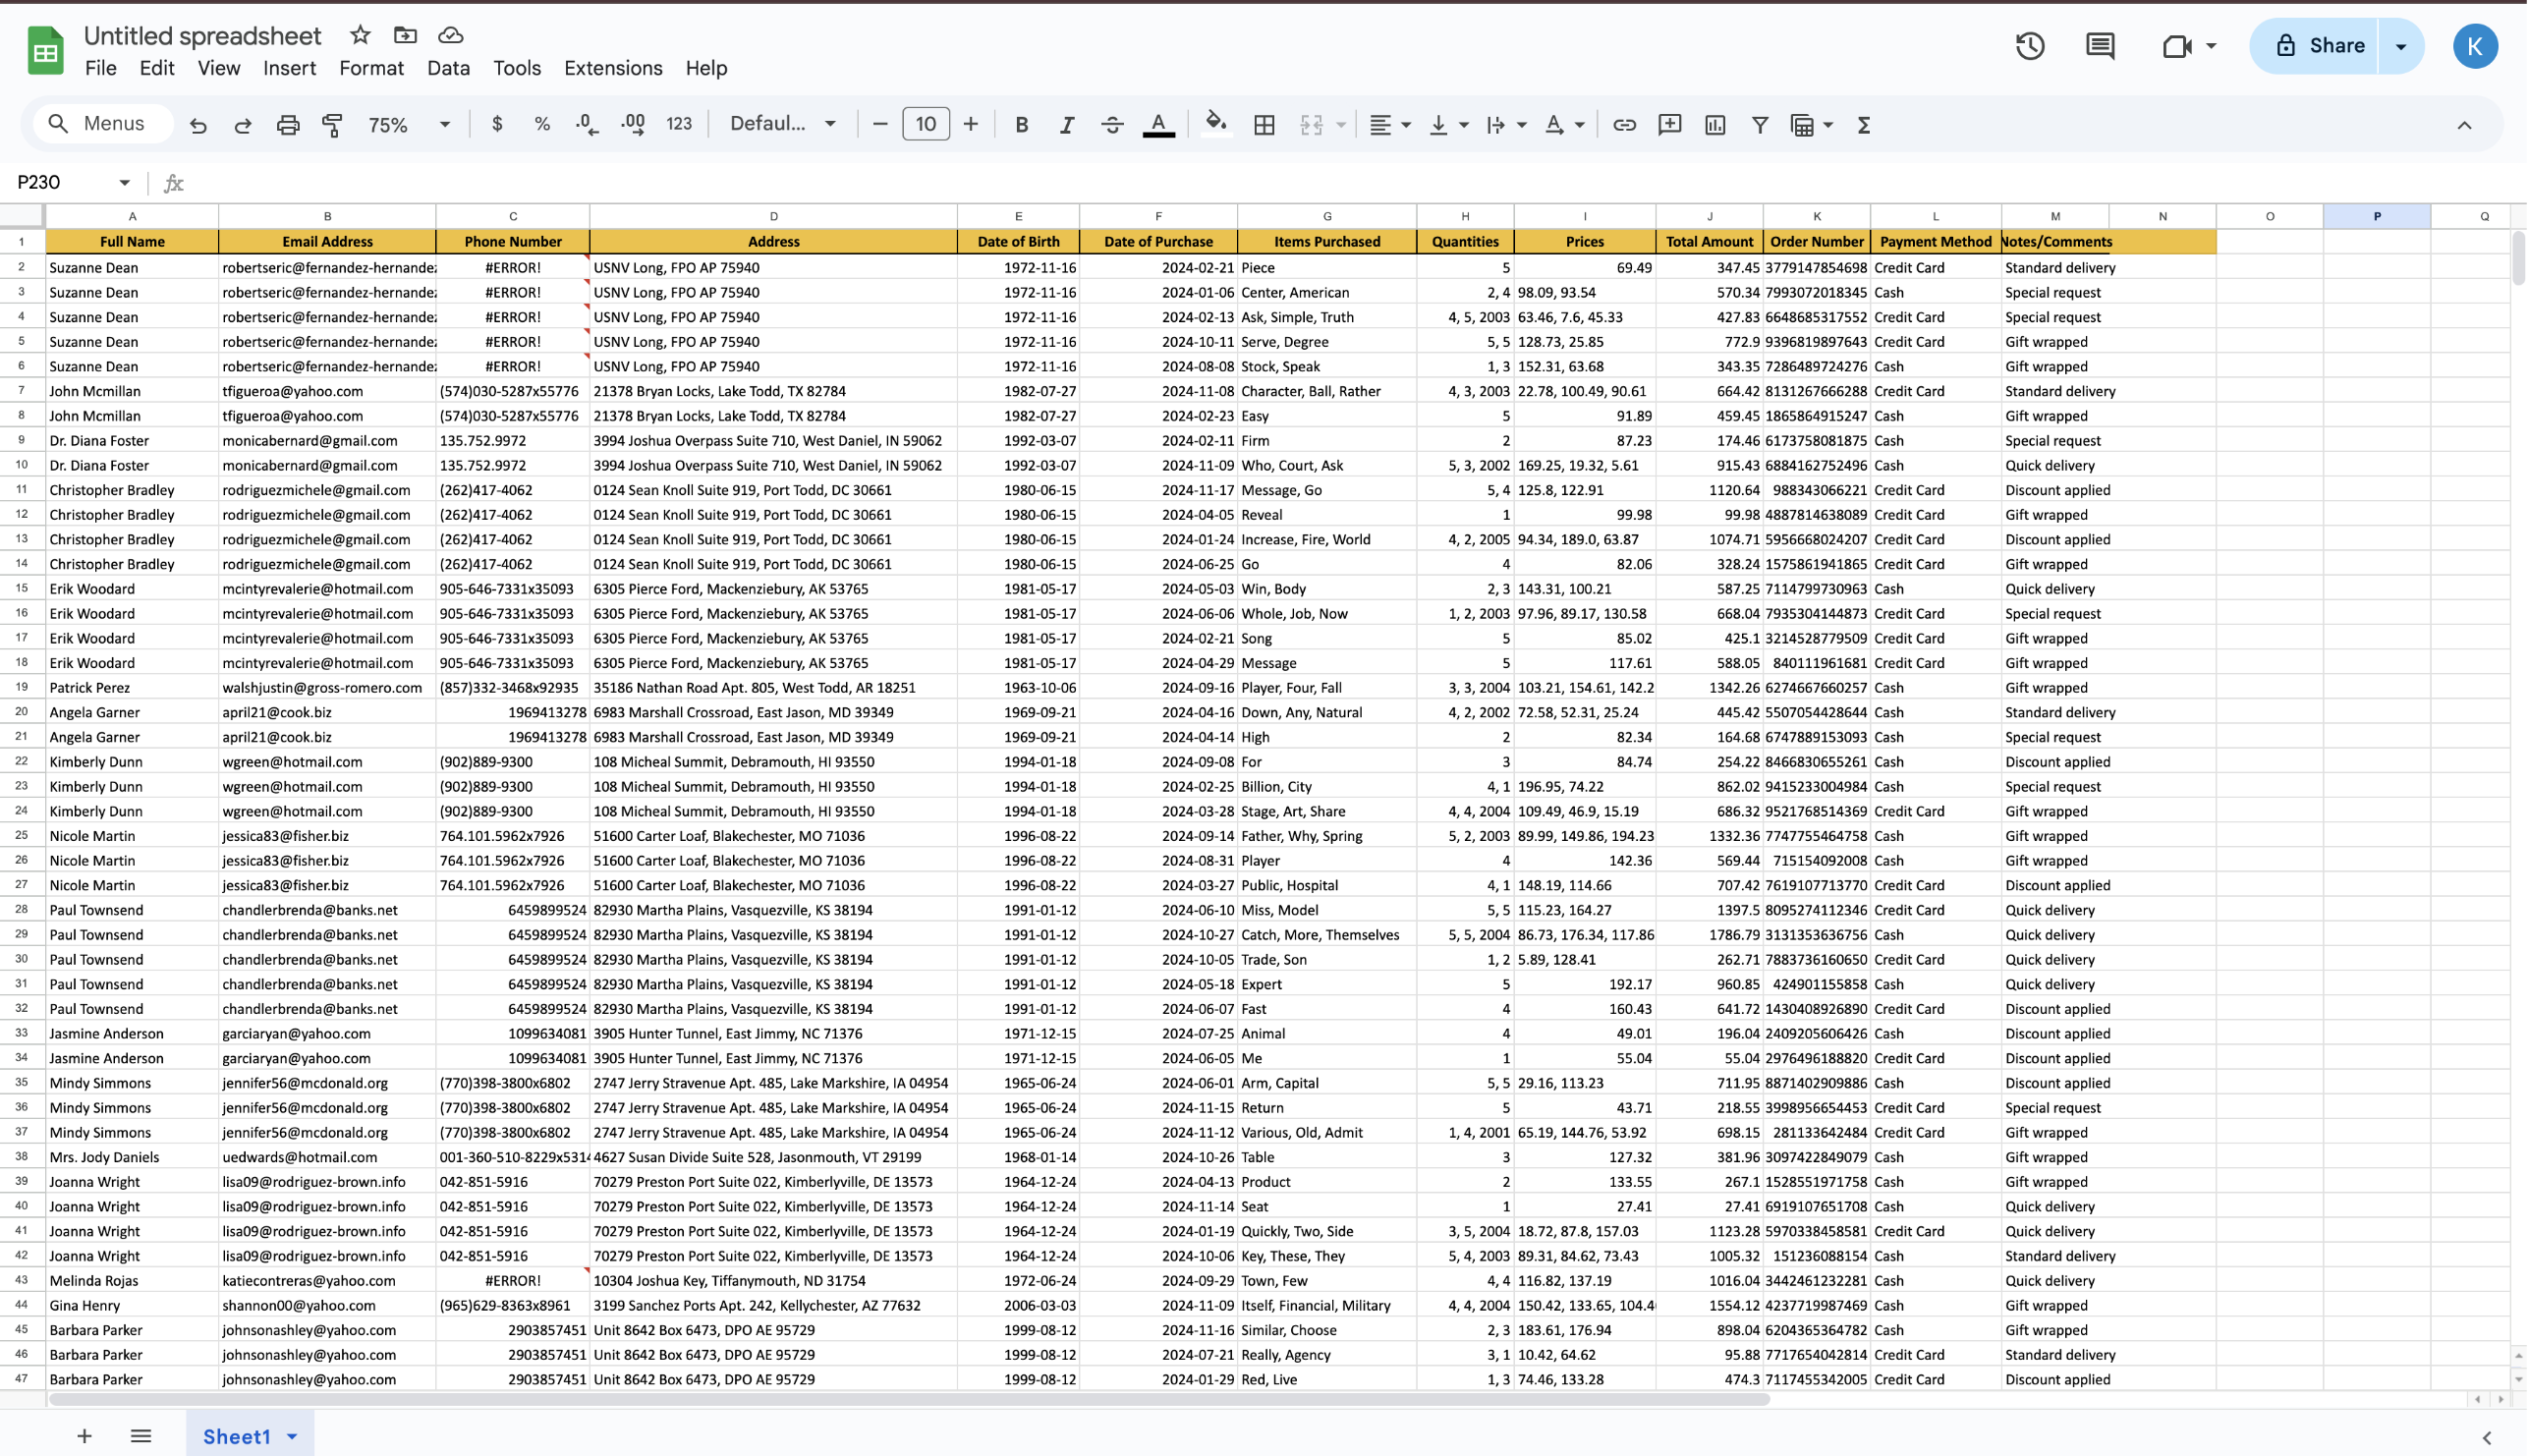The height and width of the screenshot is (1456, 2529).
Task: Open the Extensions menu
Action: click(613, 68)
